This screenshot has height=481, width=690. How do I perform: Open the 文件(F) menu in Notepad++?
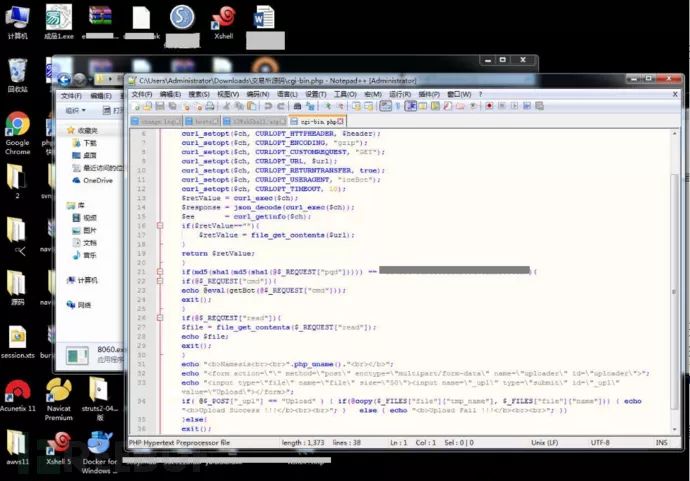[141, 94]
